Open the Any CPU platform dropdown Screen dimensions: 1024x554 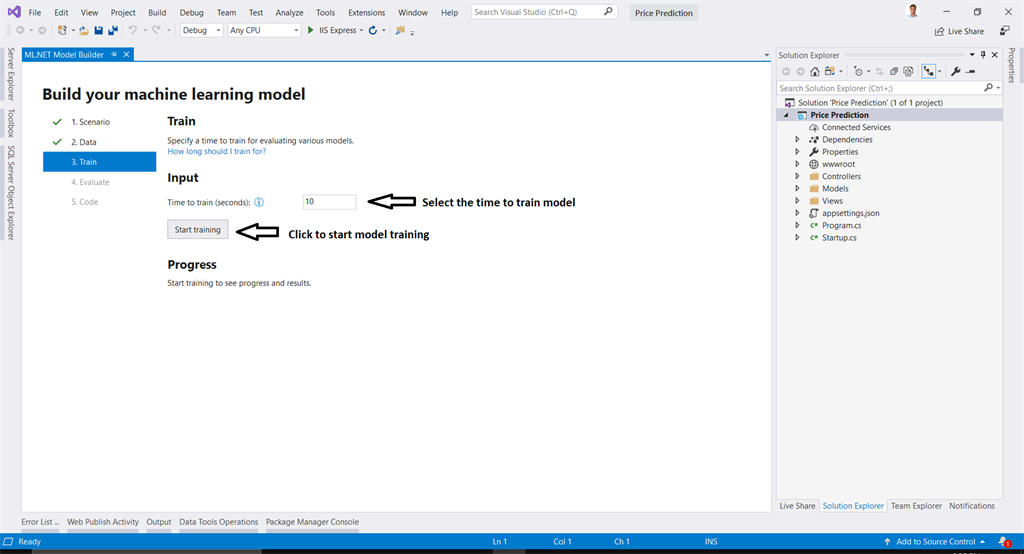[264, 30]
